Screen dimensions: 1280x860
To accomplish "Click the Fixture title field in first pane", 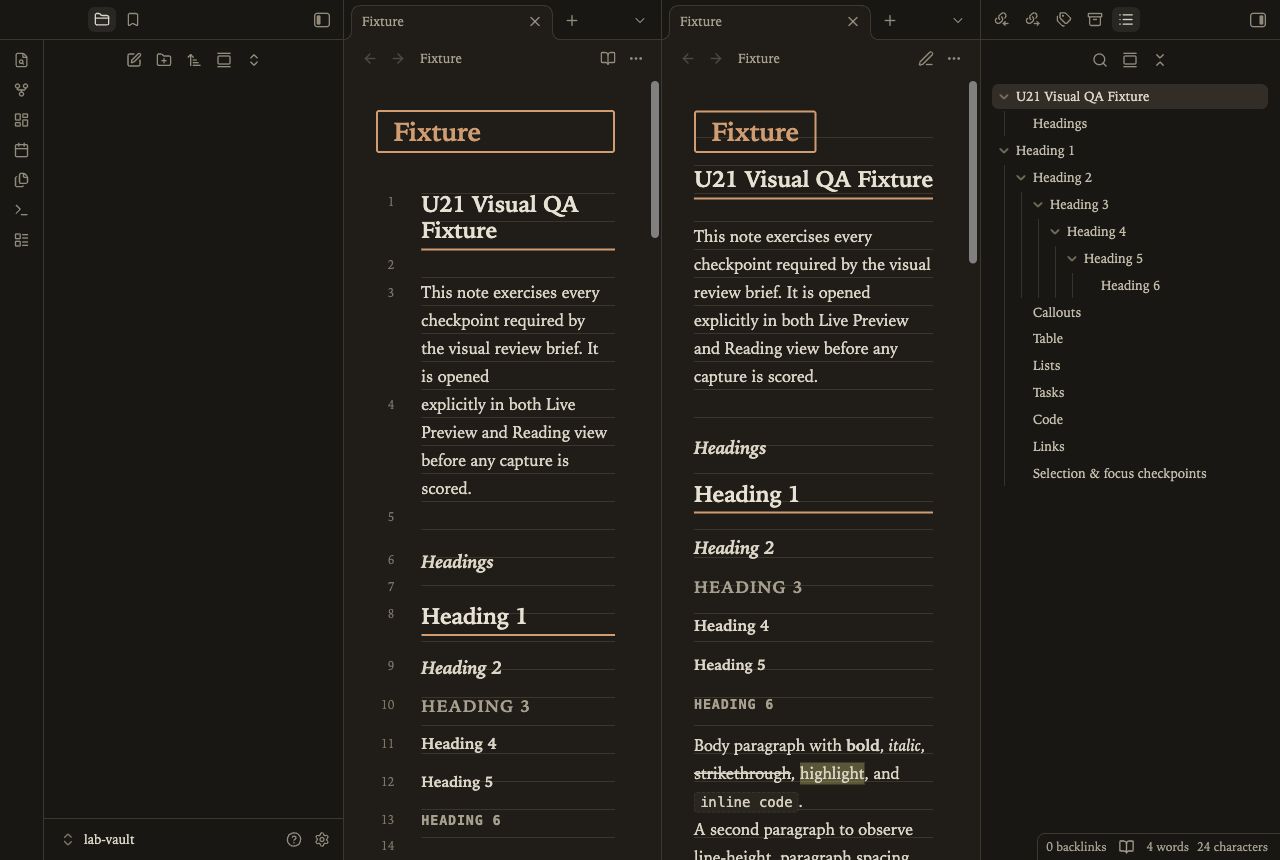I will point(495,132).
